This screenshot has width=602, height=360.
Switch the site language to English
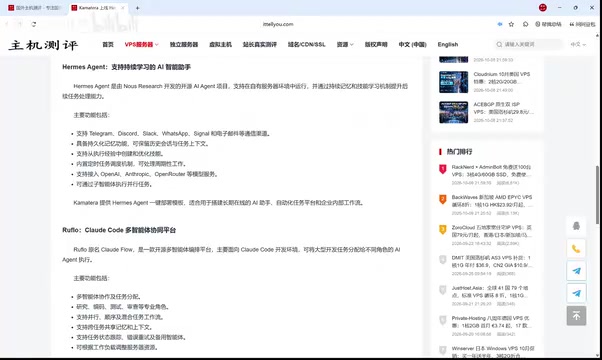tap(448, 45)
